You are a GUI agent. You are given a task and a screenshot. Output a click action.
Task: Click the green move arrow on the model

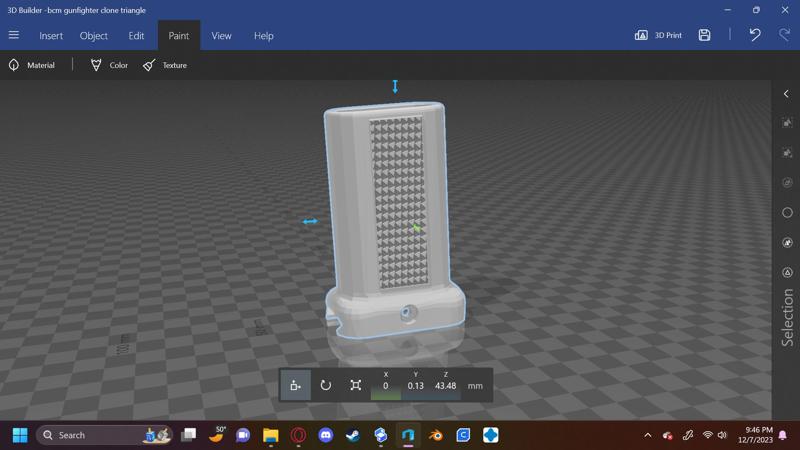click(416, 228)
